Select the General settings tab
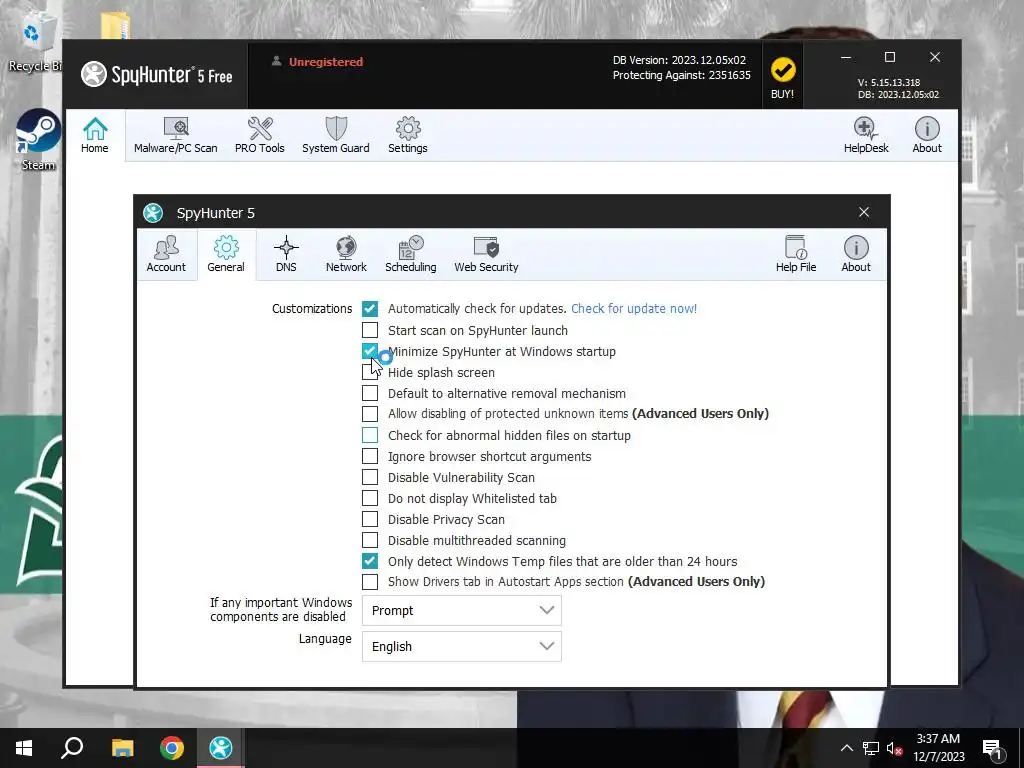 [x=226, y=254]
